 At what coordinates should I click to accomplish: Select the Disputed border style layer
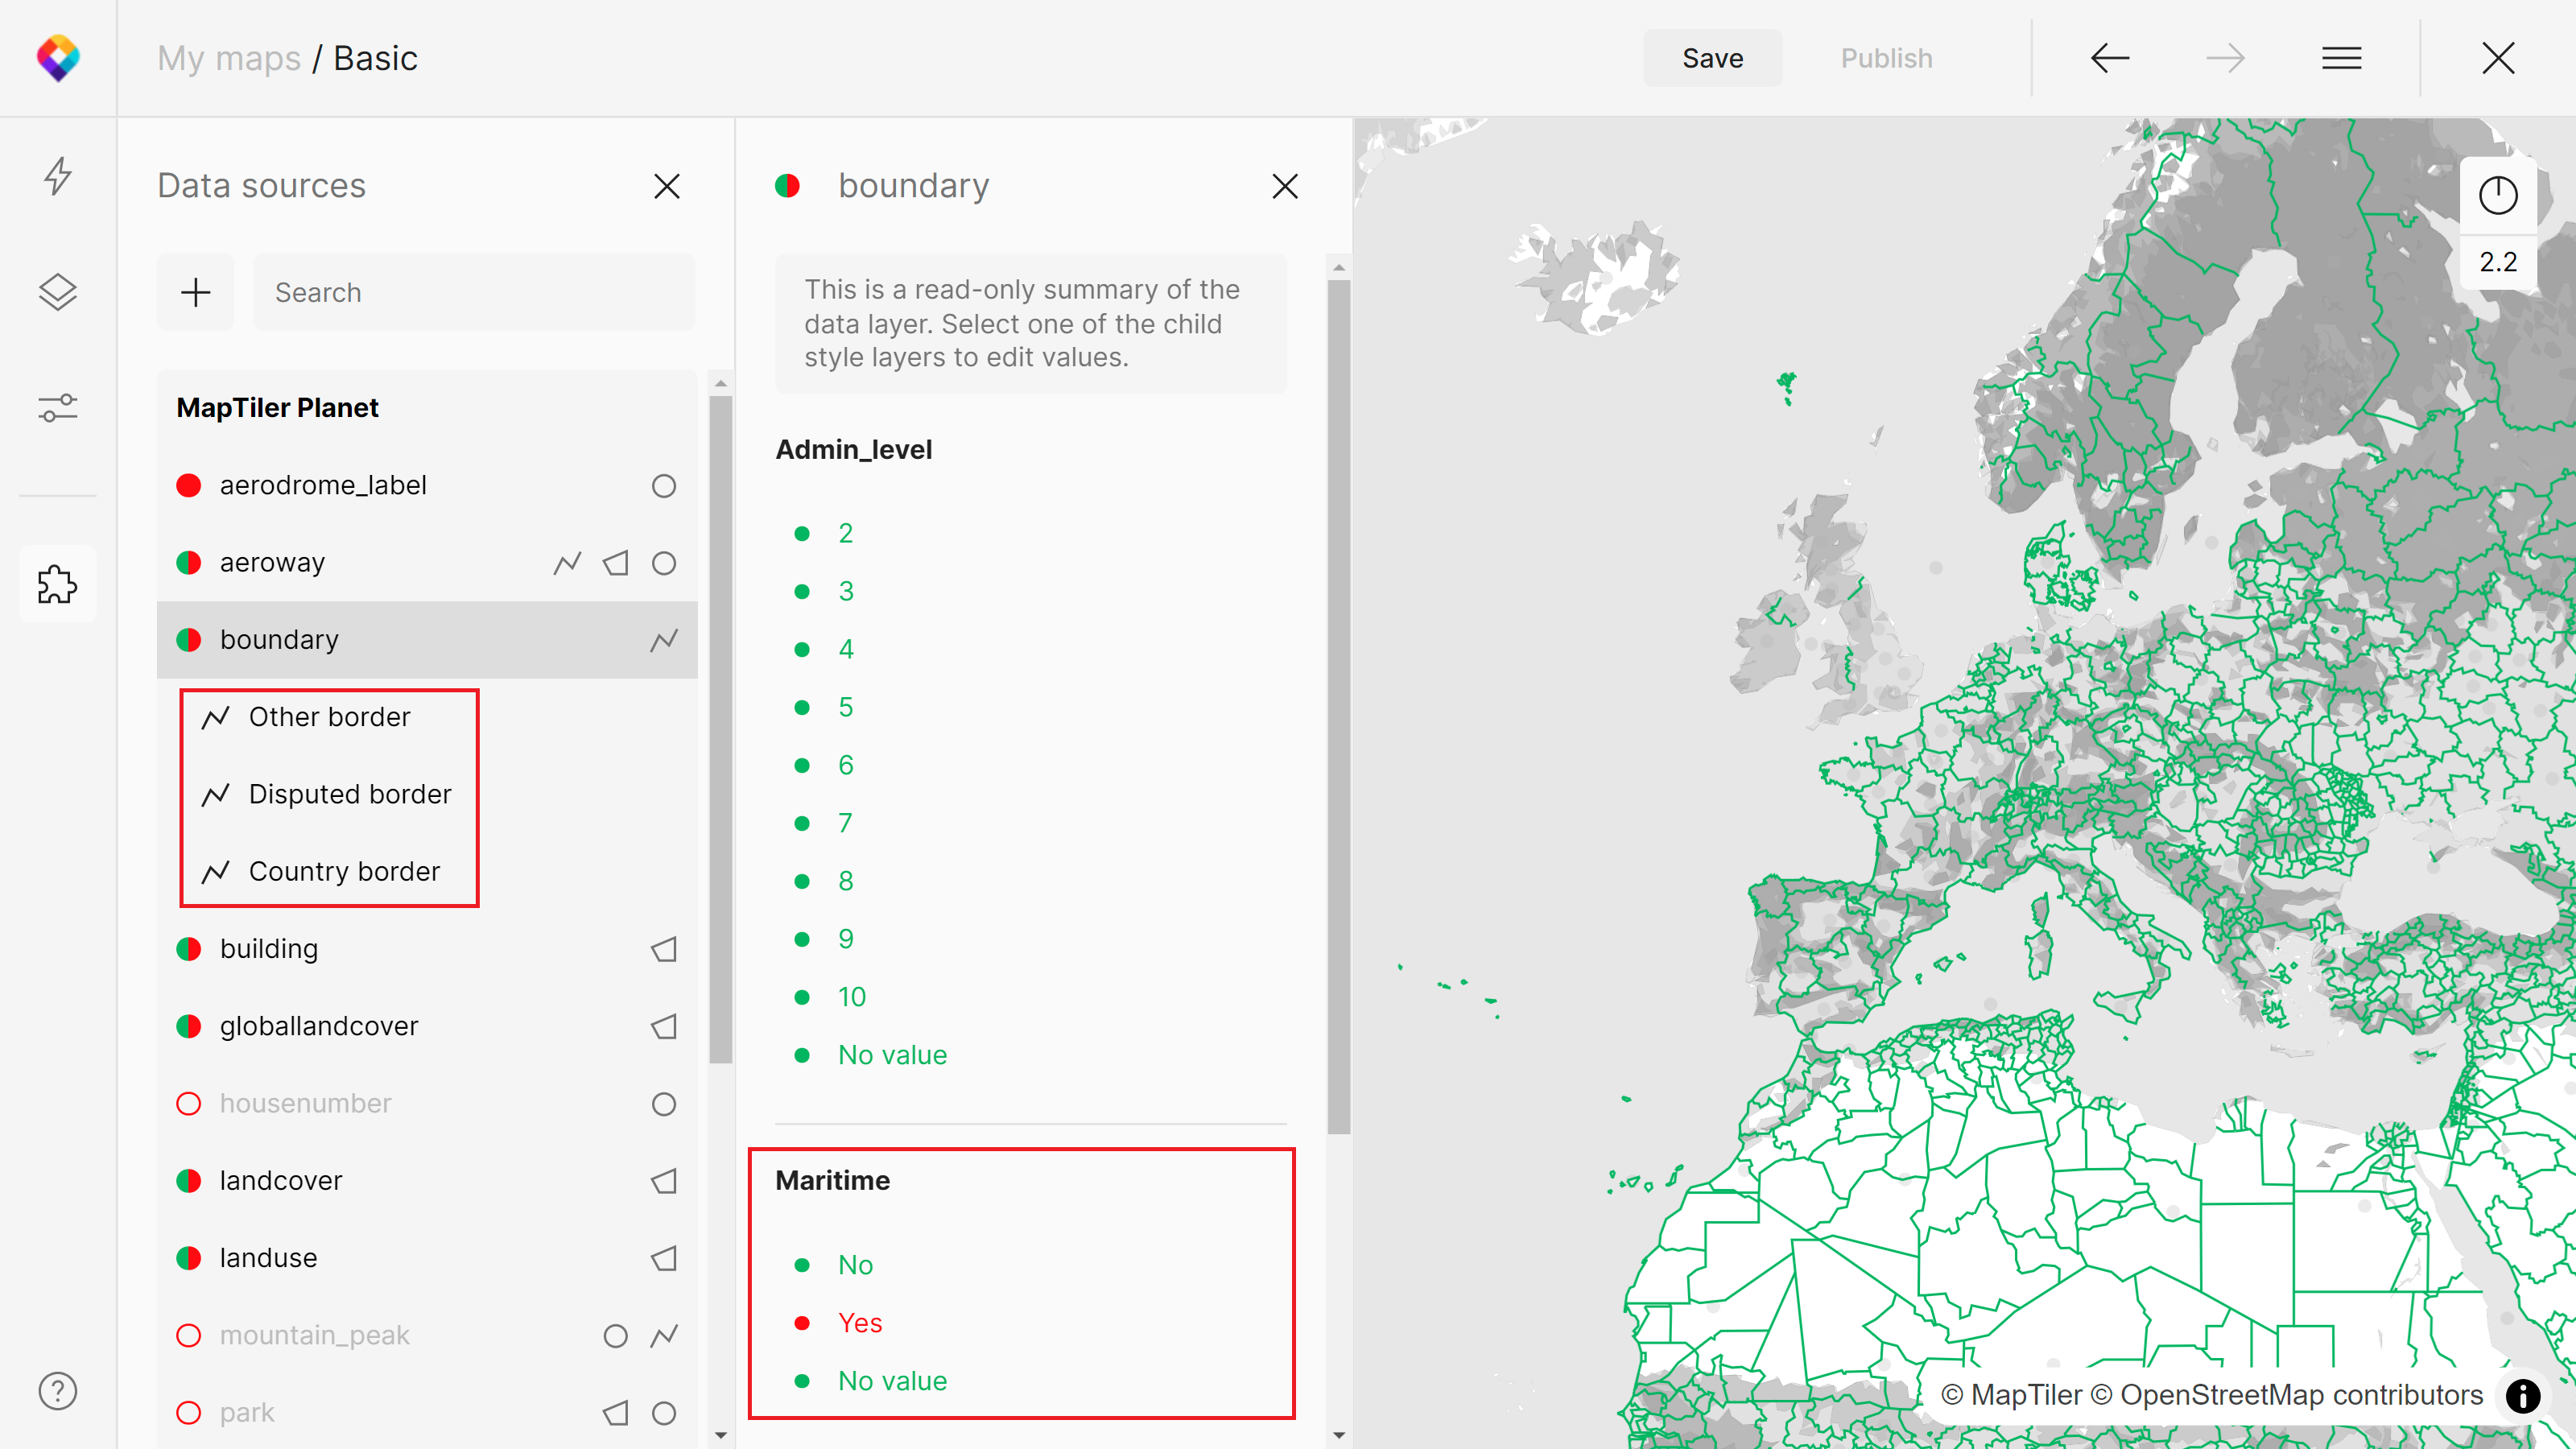coord(349,794)
